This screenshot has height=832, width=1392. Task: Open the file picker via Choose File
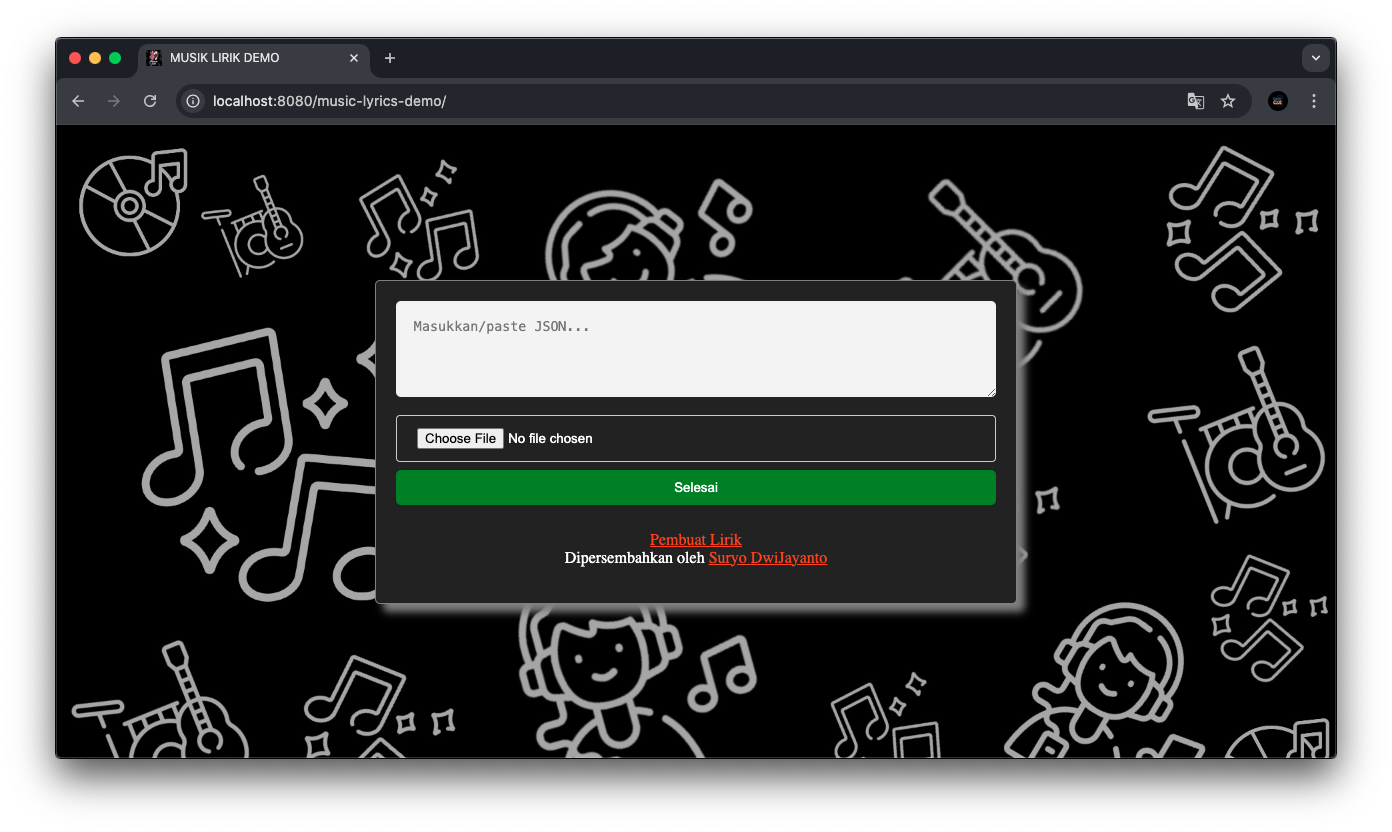coord(460,438)
